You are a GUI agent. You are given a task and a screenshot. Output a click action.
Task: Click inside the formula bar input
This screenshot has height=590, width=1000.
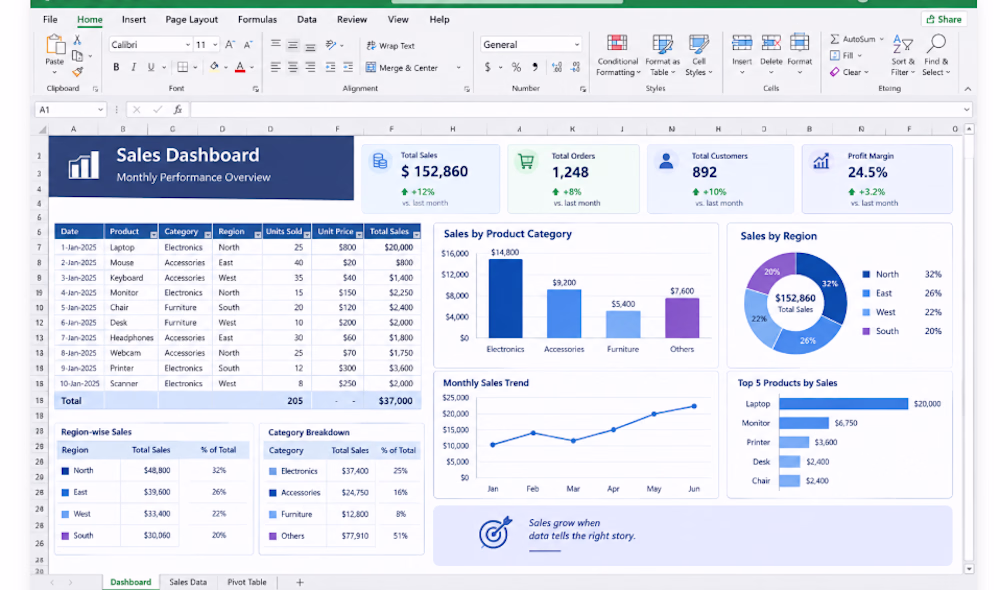(x=576, y=110)
